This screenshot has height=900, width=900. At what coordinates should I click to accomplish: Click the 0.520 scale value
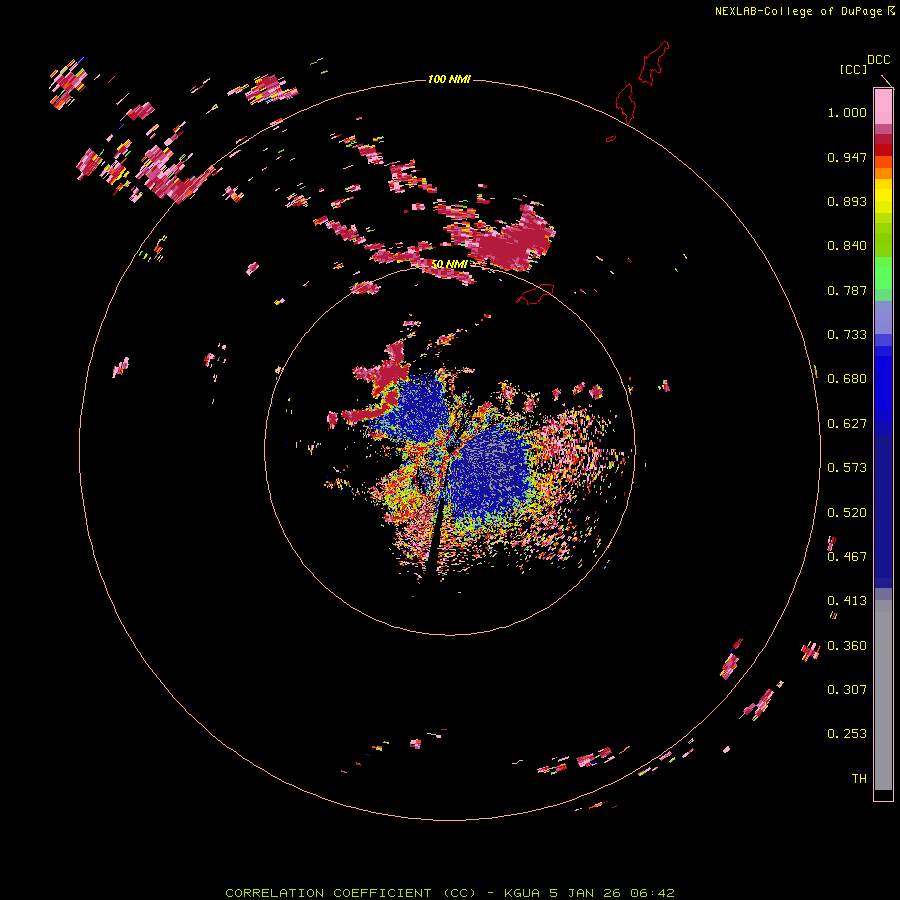click(x=847, y=513)
